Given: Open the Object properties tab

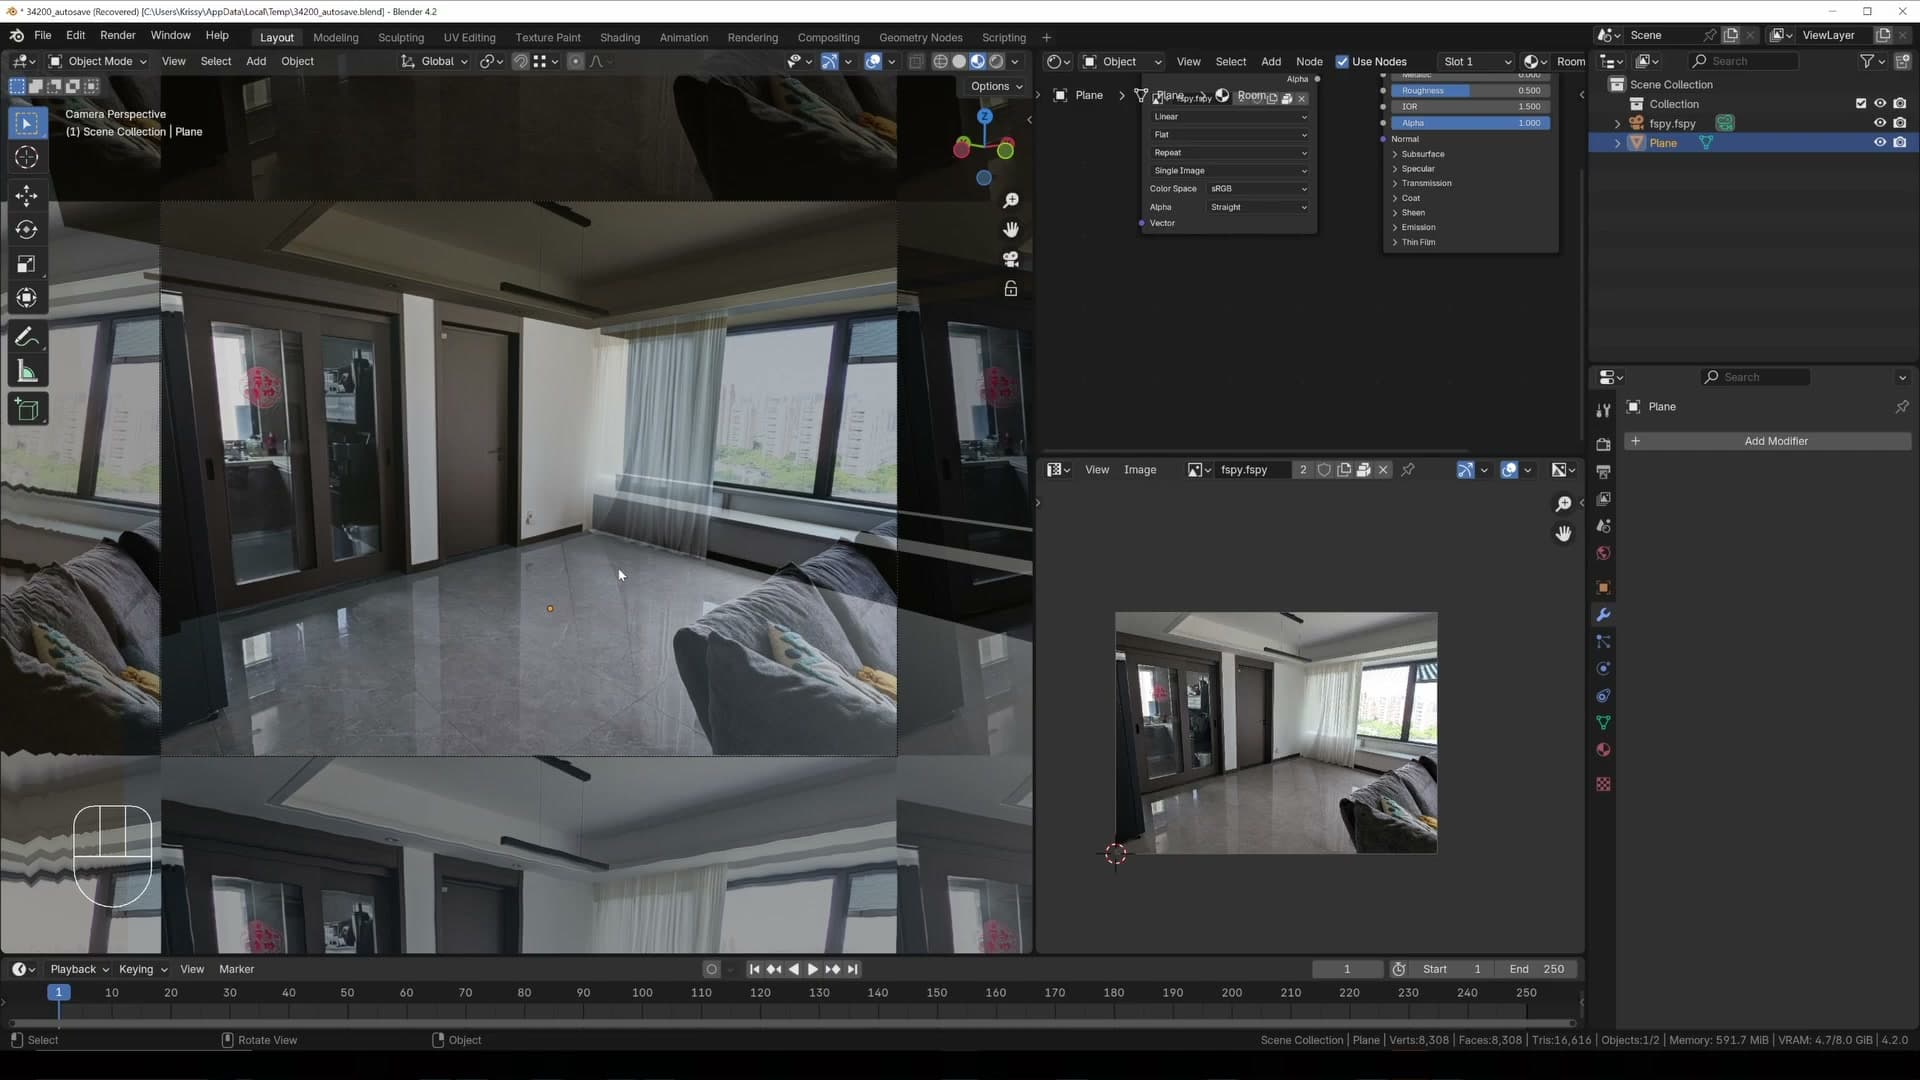Looking at the screenshot, I should point(1603,587).
